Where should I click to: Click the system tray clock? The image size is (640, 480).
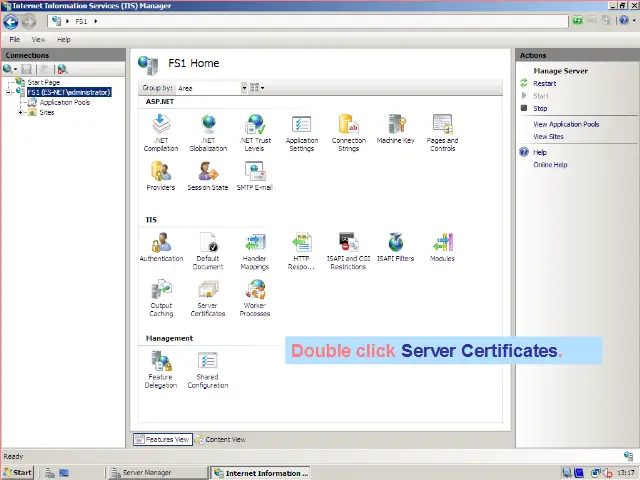point(626,473)
